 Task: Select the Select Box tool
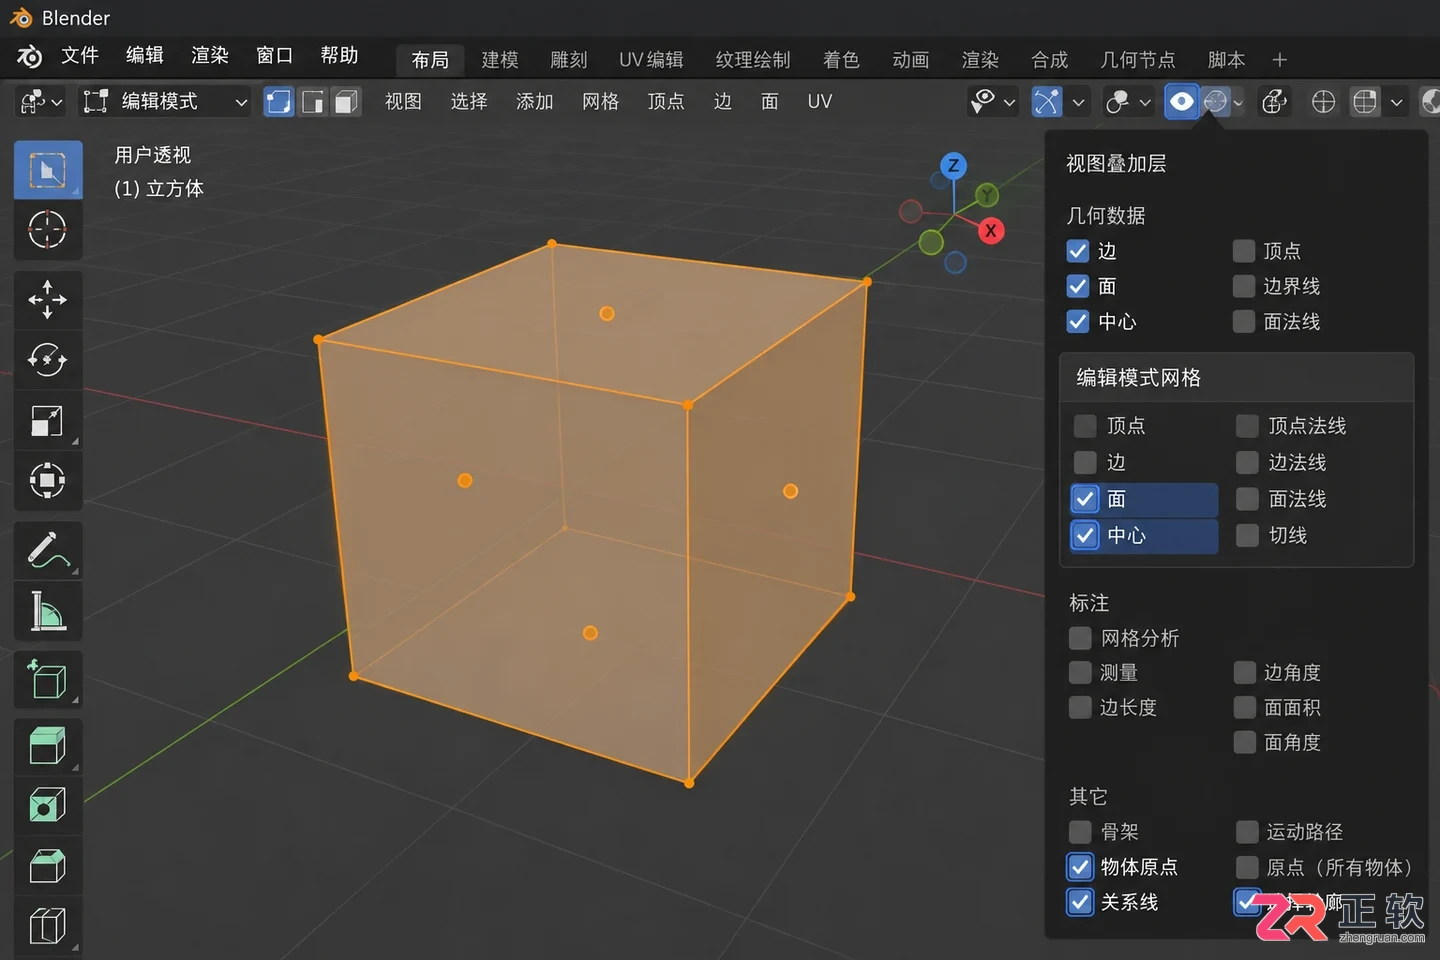click(48, 170)
